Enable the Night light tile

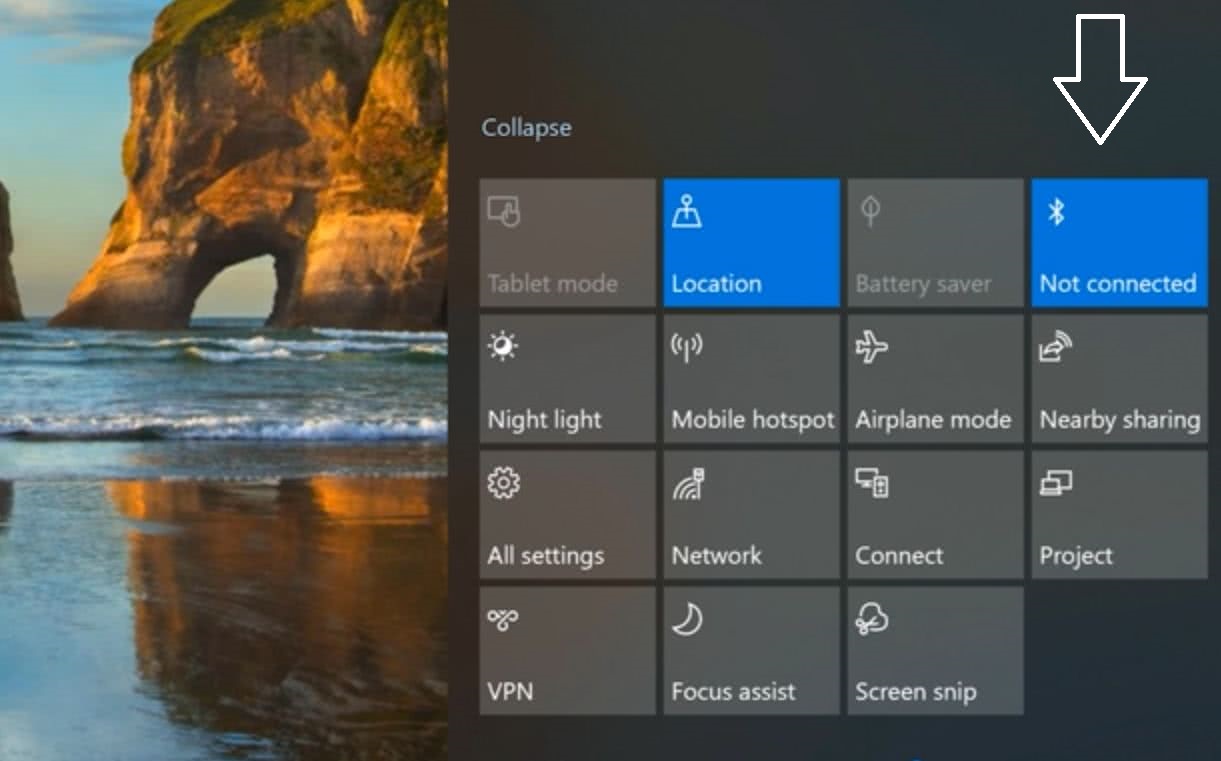tap(567, 379)
